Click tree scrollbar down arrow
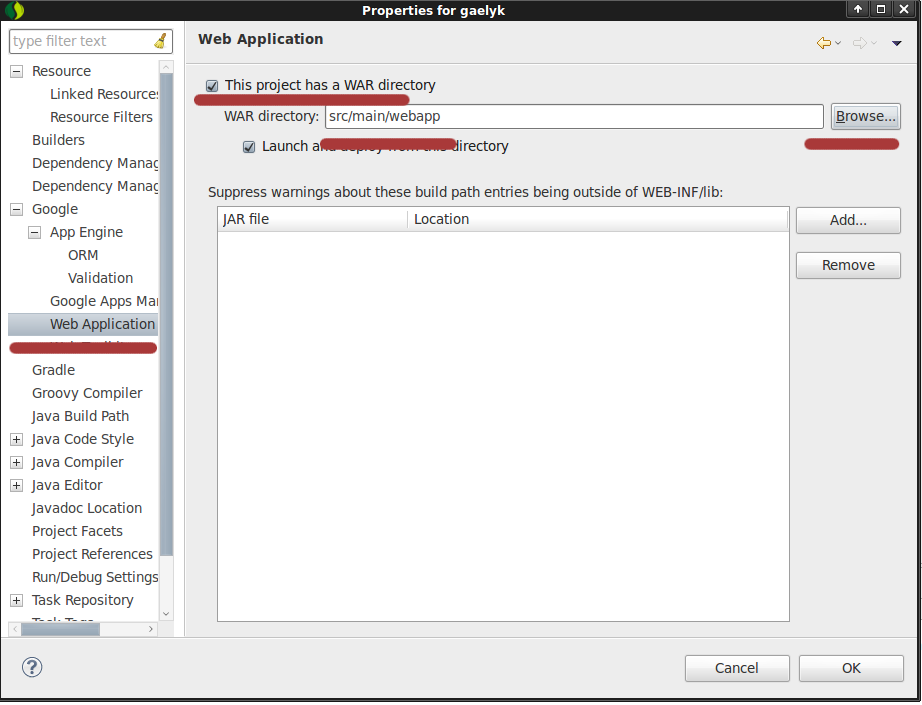Screen dimensions: 922x705 pos(166,614)
